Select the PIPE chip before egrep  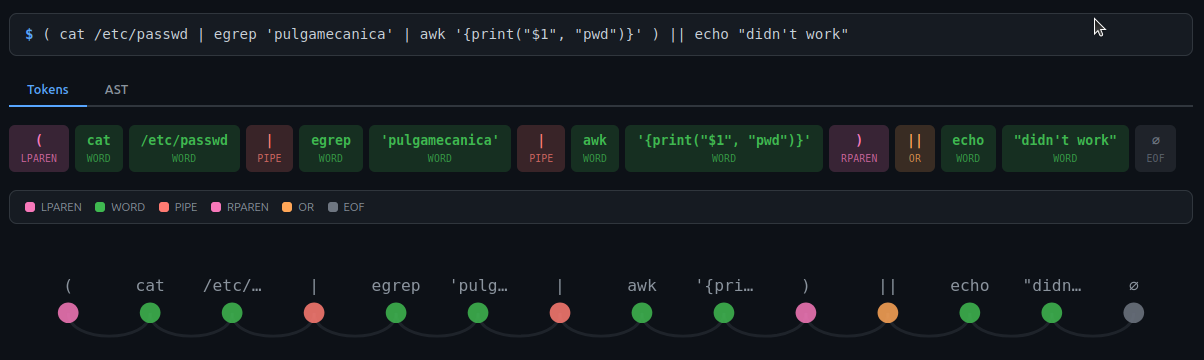[270, 148]
